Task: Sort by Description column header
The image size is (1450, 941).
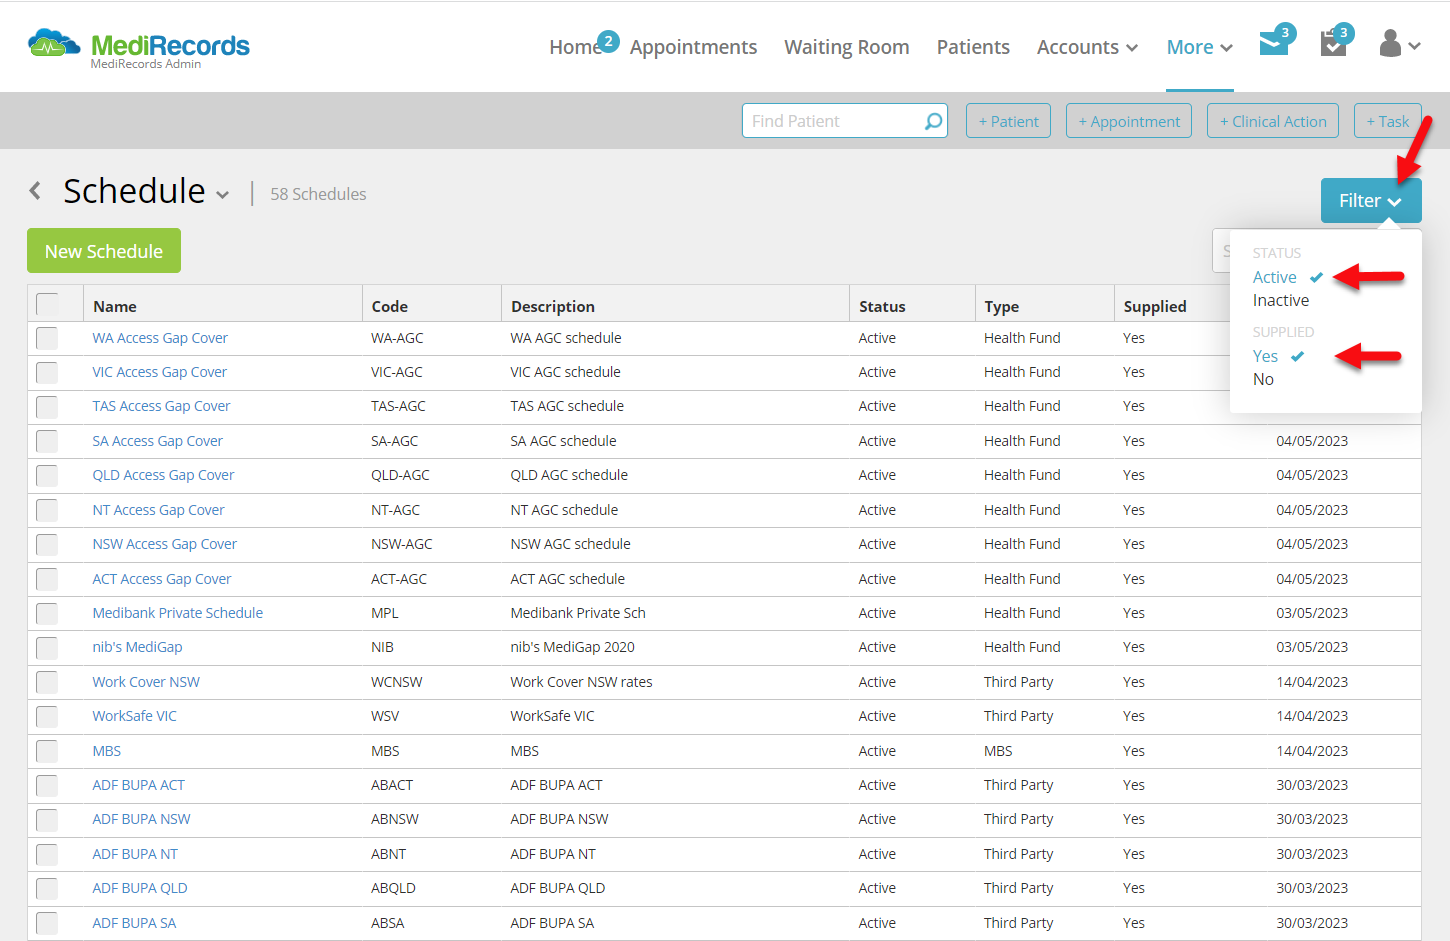Action: click(x=553, y=306)
